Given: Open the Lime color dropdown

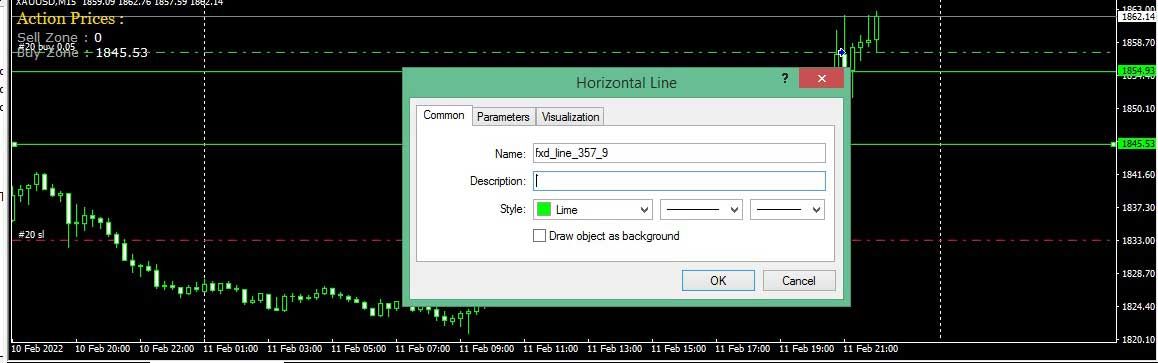Looking at the screenshot, I should 592,210.
